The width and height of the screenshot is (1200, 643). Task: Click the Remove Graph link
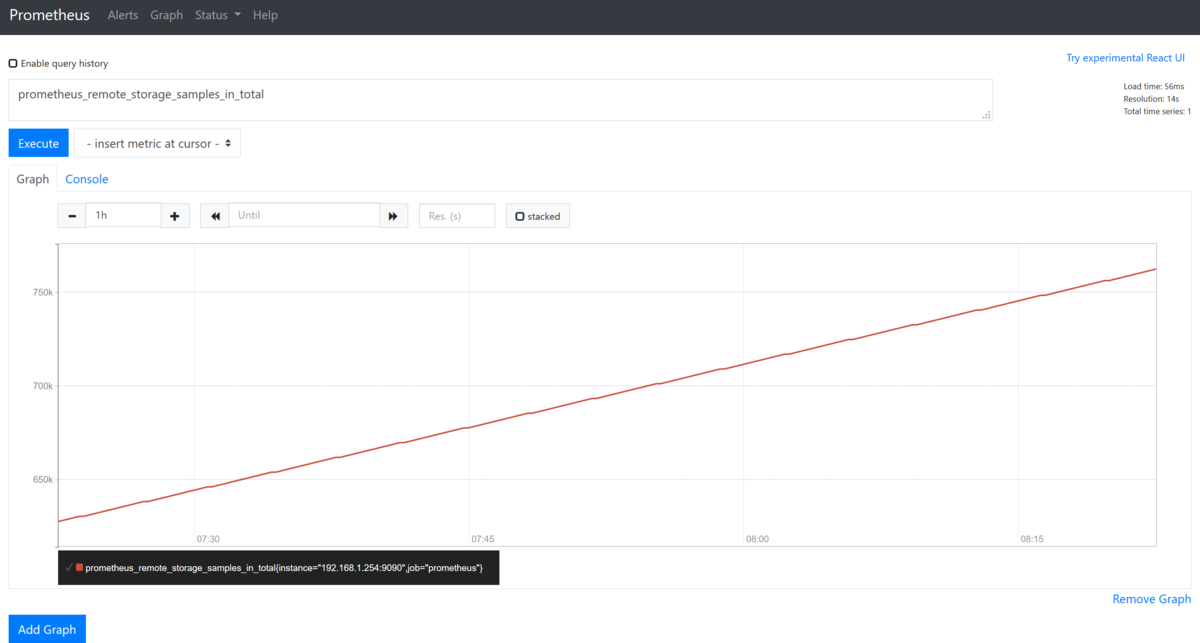[1152, 599]
